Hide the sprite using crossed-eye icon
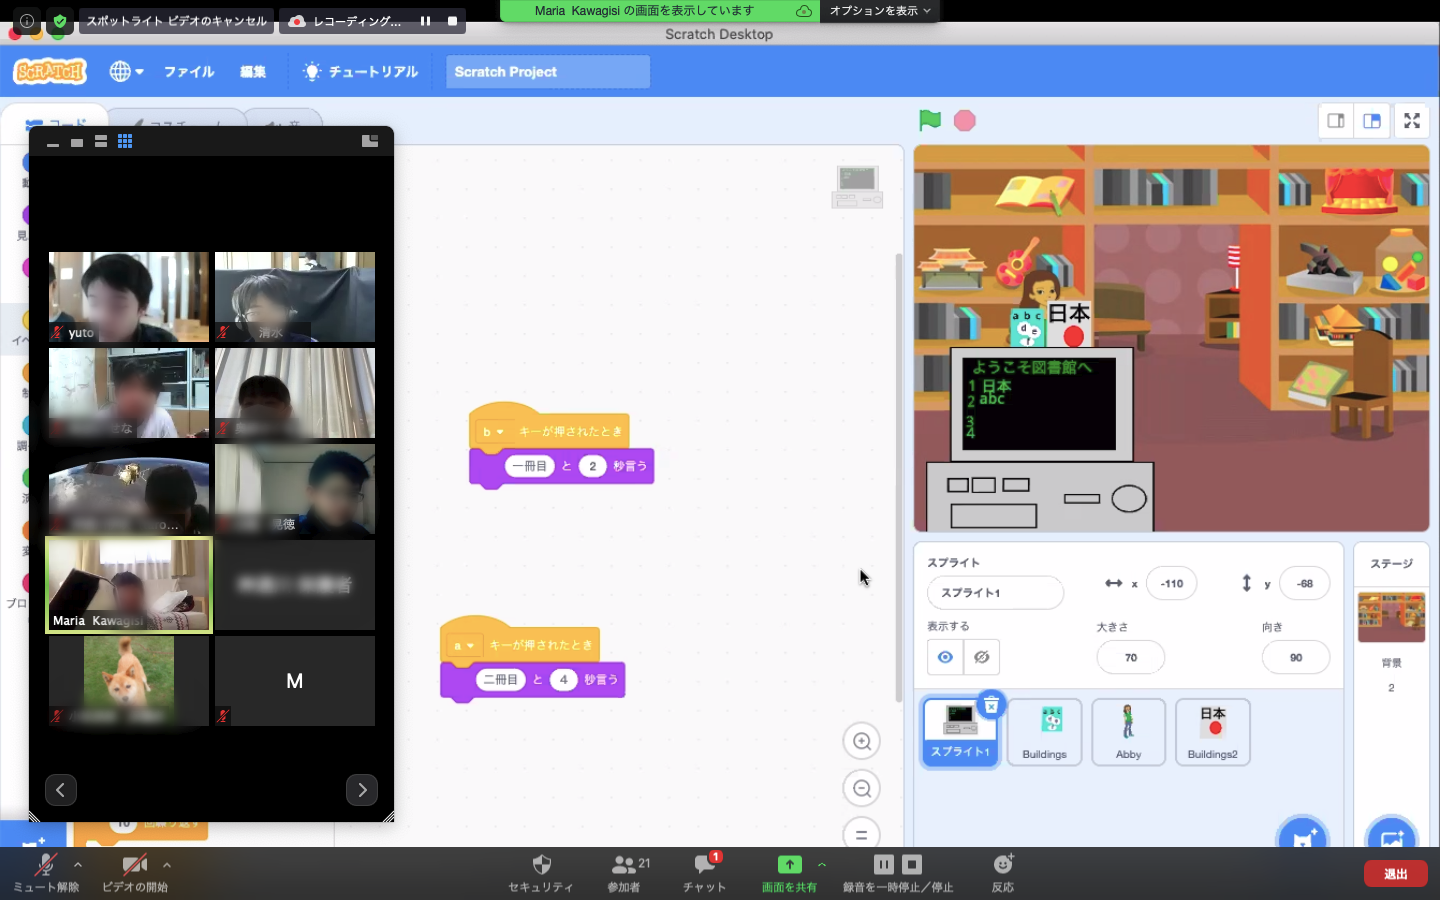Image resolution: width=1440 pixels, height=900 pixels. [x=982, y=657]
